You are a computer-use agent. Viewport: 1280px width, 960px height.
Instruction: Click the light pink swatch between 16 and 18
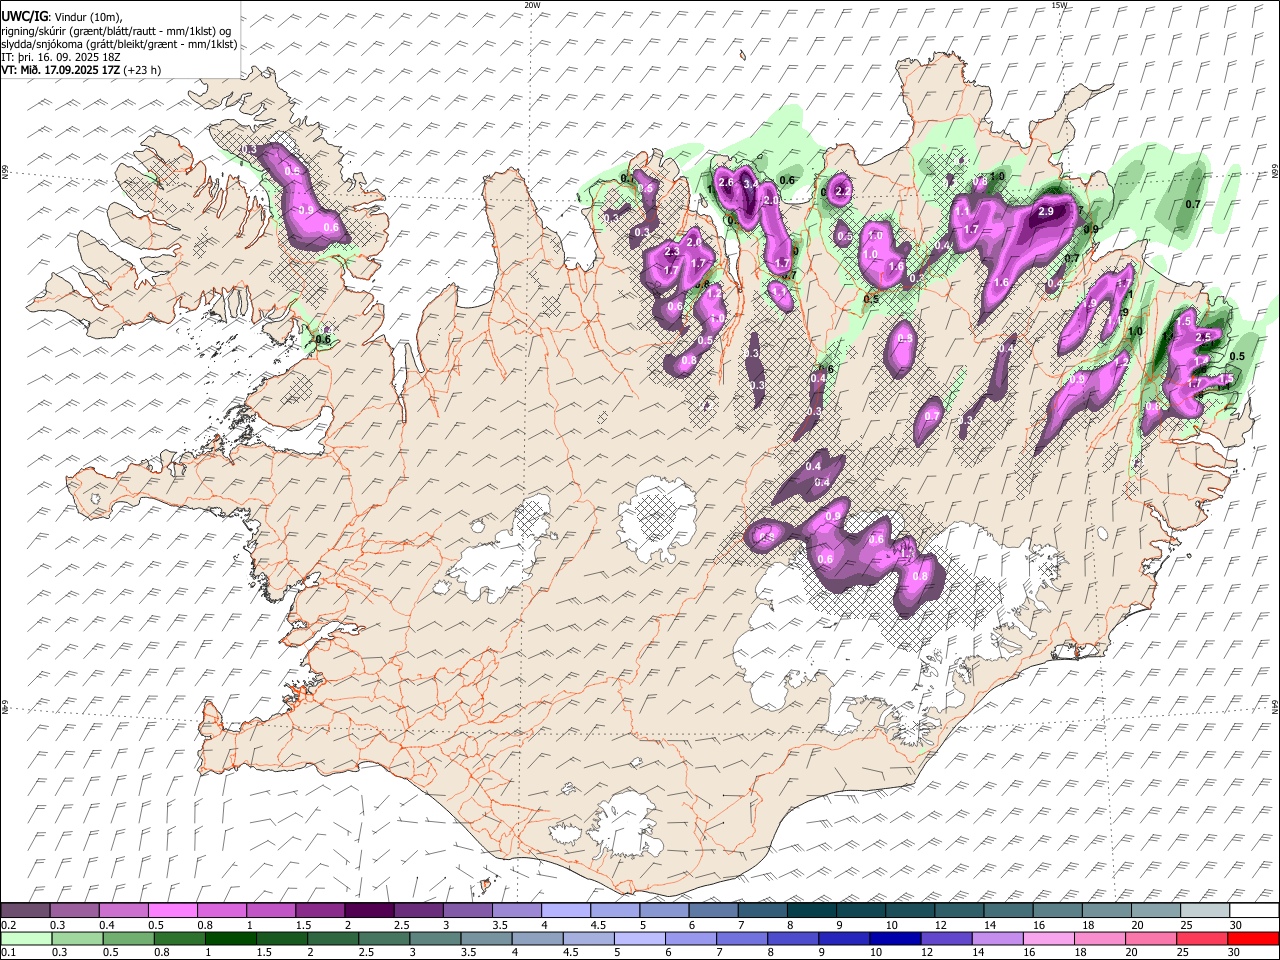tap(1049, 938)
